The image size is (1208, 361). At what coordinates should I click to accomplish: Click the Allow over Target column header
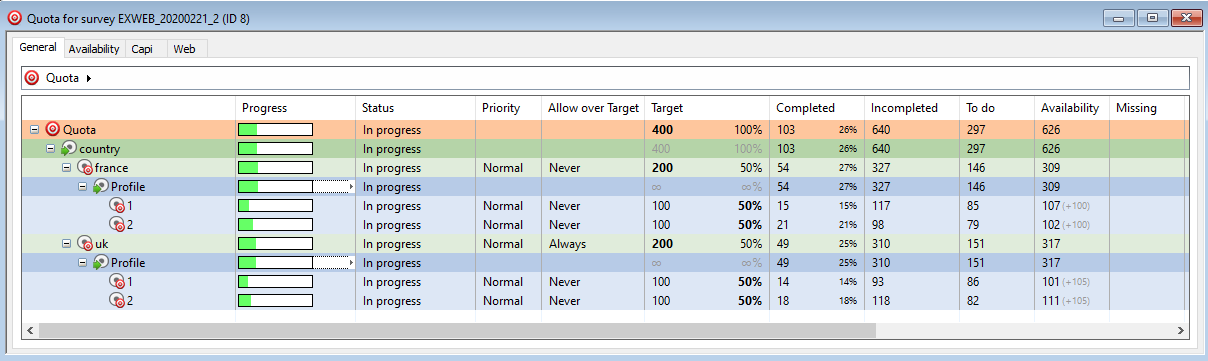(x=593, y=108)
